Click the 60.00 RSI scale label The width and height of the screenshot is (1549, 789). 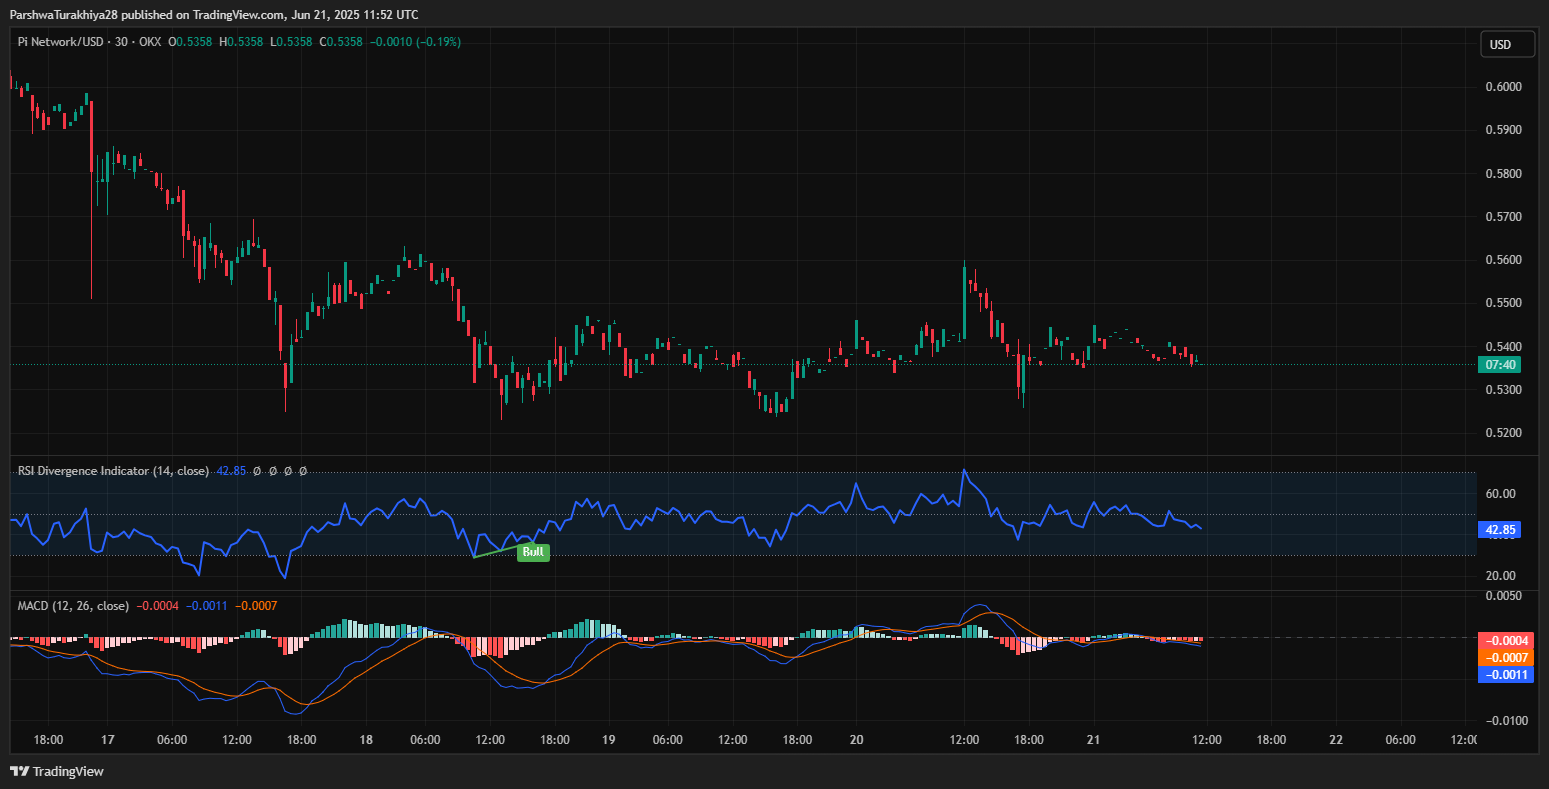point(1501,494)
